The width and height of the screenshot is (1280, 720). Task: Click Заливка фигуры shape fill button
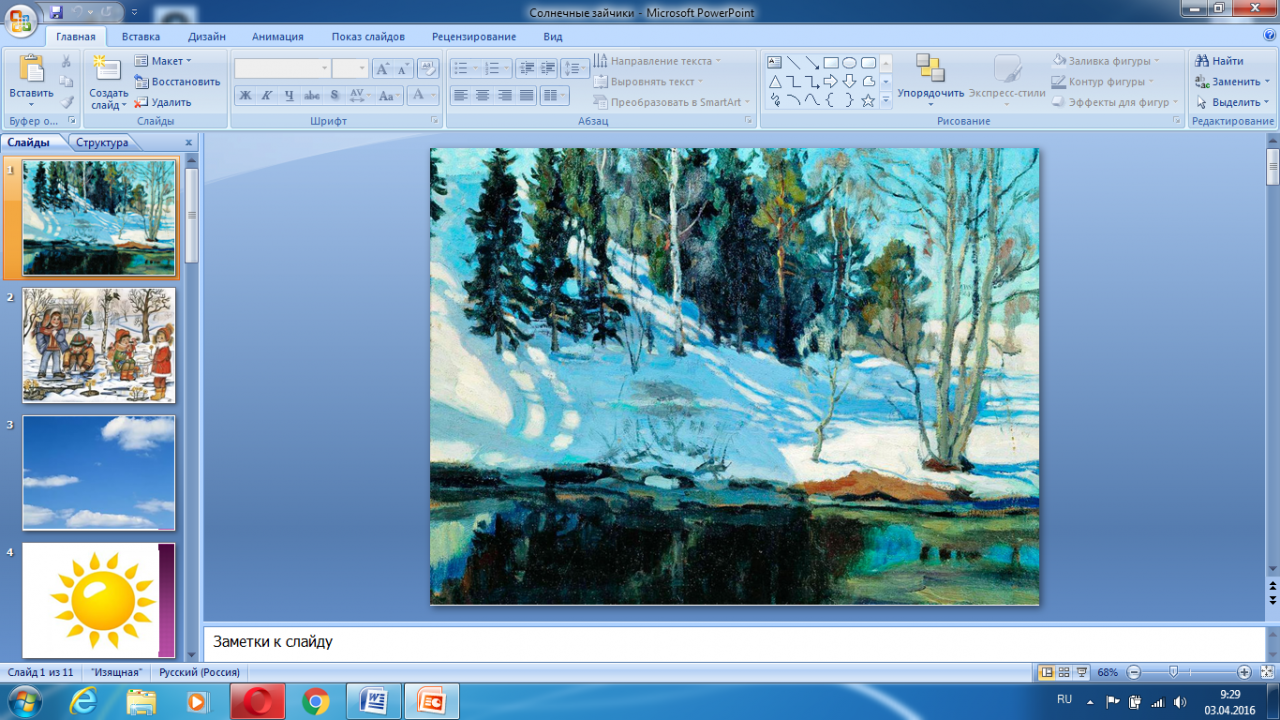[x=1106, y=61]
